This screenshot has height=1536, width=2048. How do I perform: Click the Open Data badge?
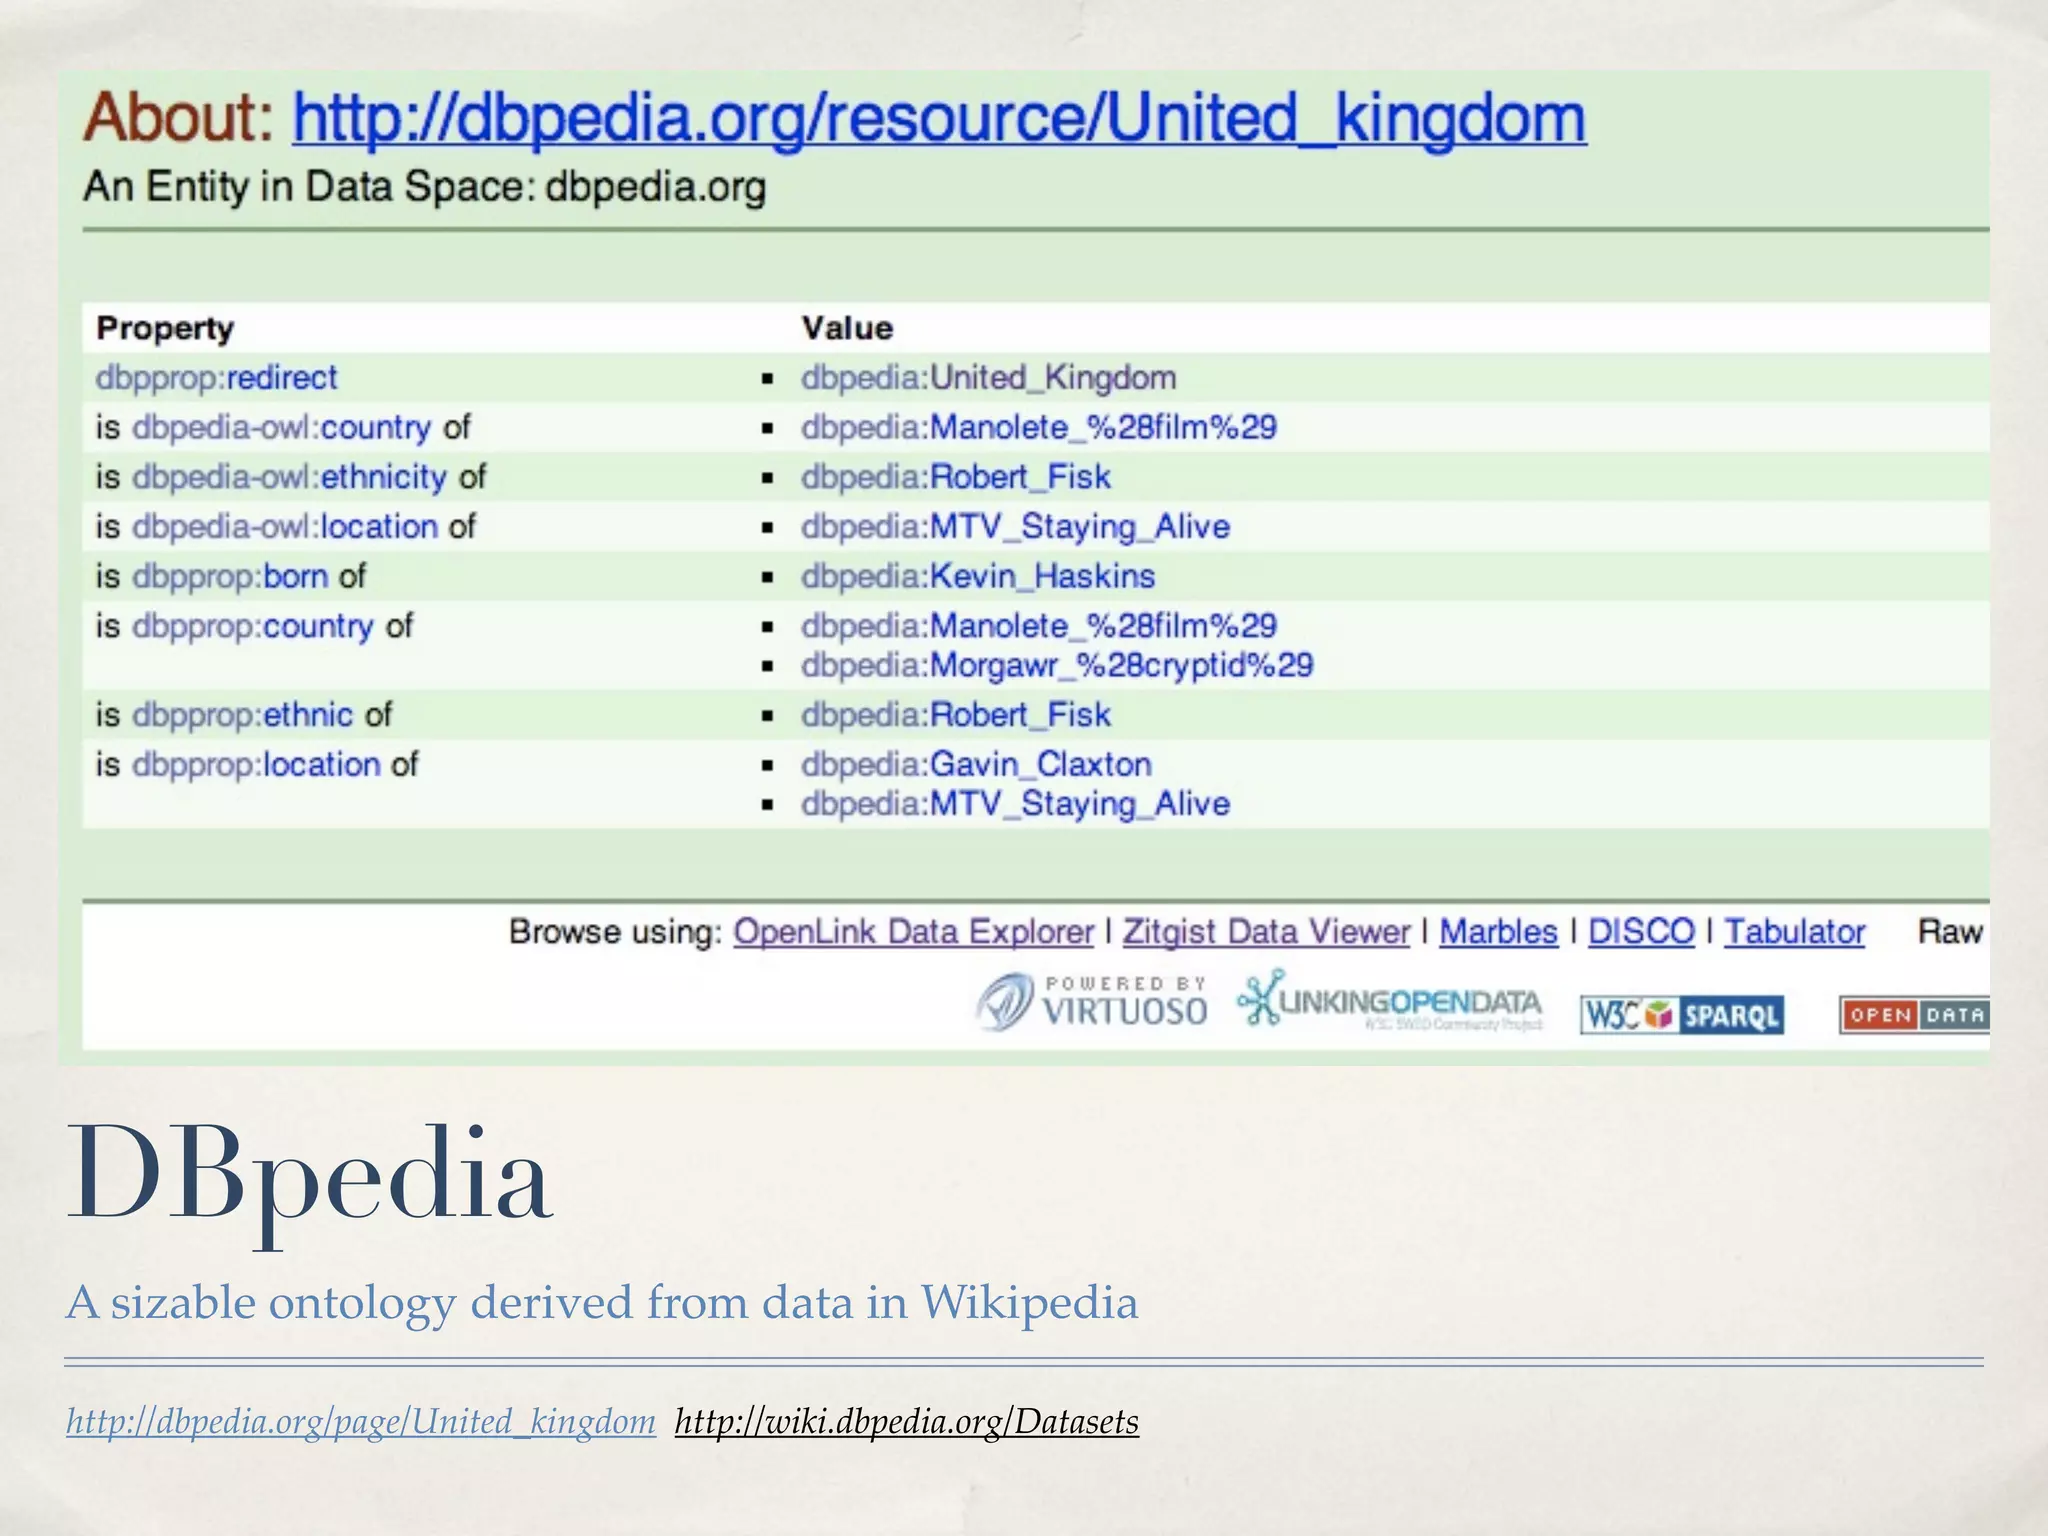click(x=1914, y=1015)
